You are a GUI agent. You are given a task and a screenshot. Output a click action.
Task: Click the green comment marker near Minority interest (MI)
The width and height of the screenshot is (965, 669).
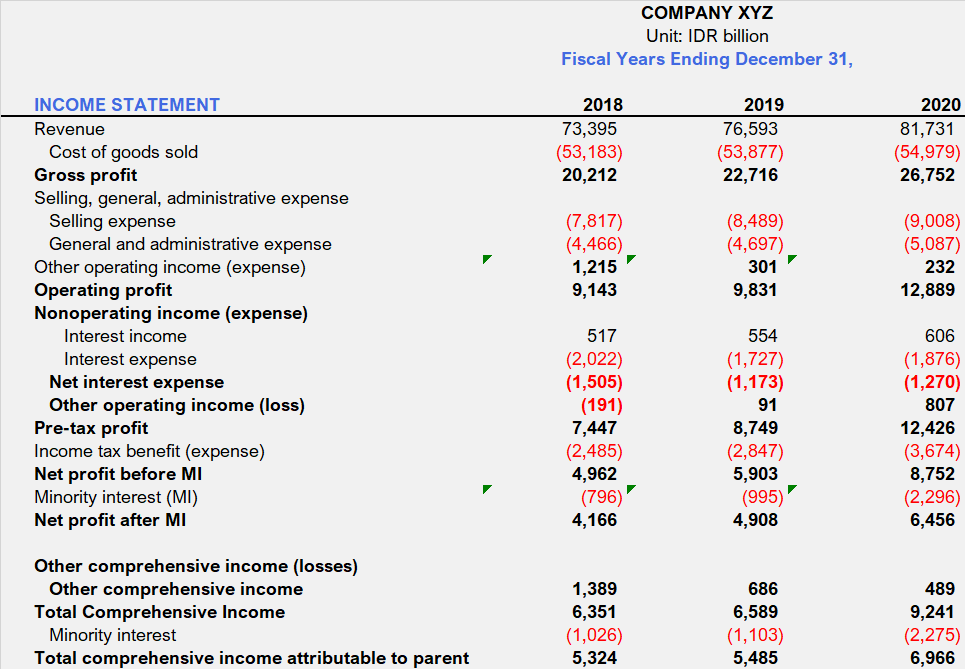487,490
